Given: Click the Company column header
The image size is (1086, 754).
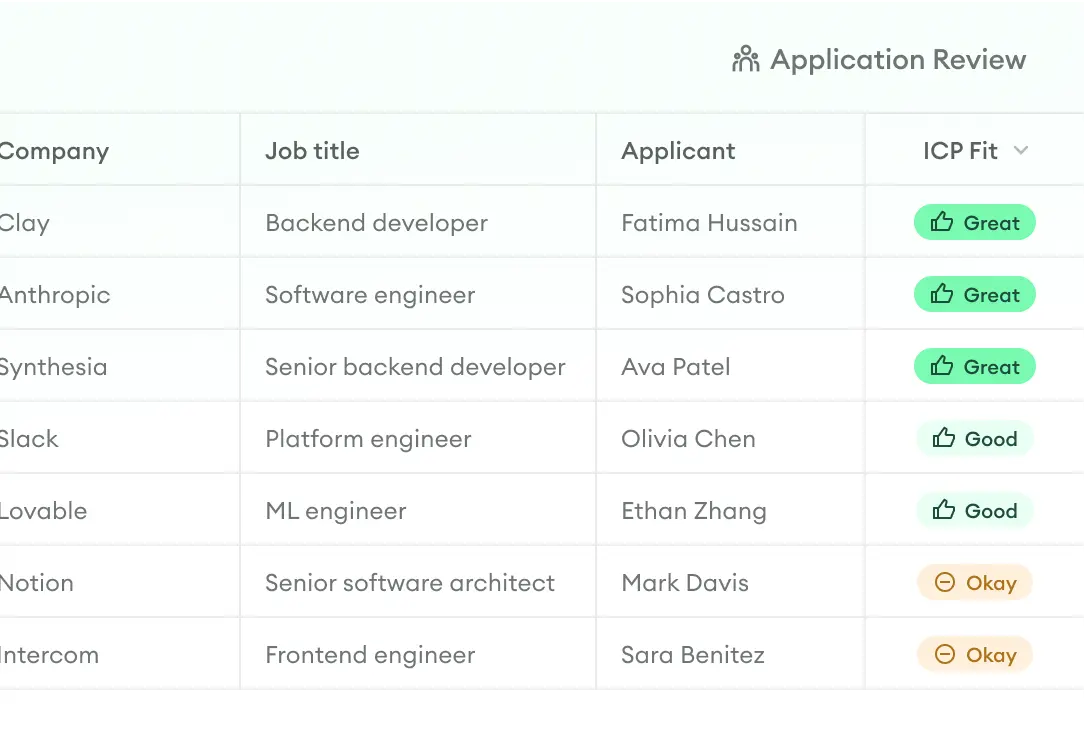Looking at the screenshot, I should pyautogui.click(x=54, y=151).
